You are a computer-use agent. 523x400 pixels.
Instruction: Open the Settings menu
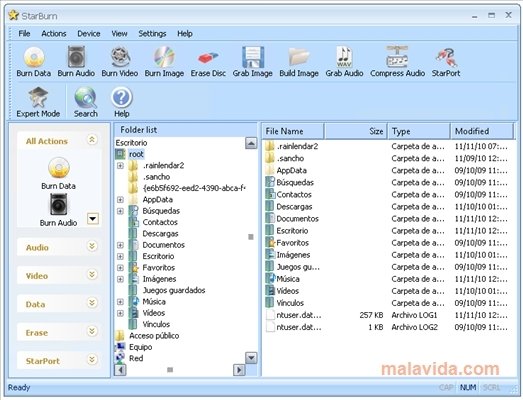(152, 34)
